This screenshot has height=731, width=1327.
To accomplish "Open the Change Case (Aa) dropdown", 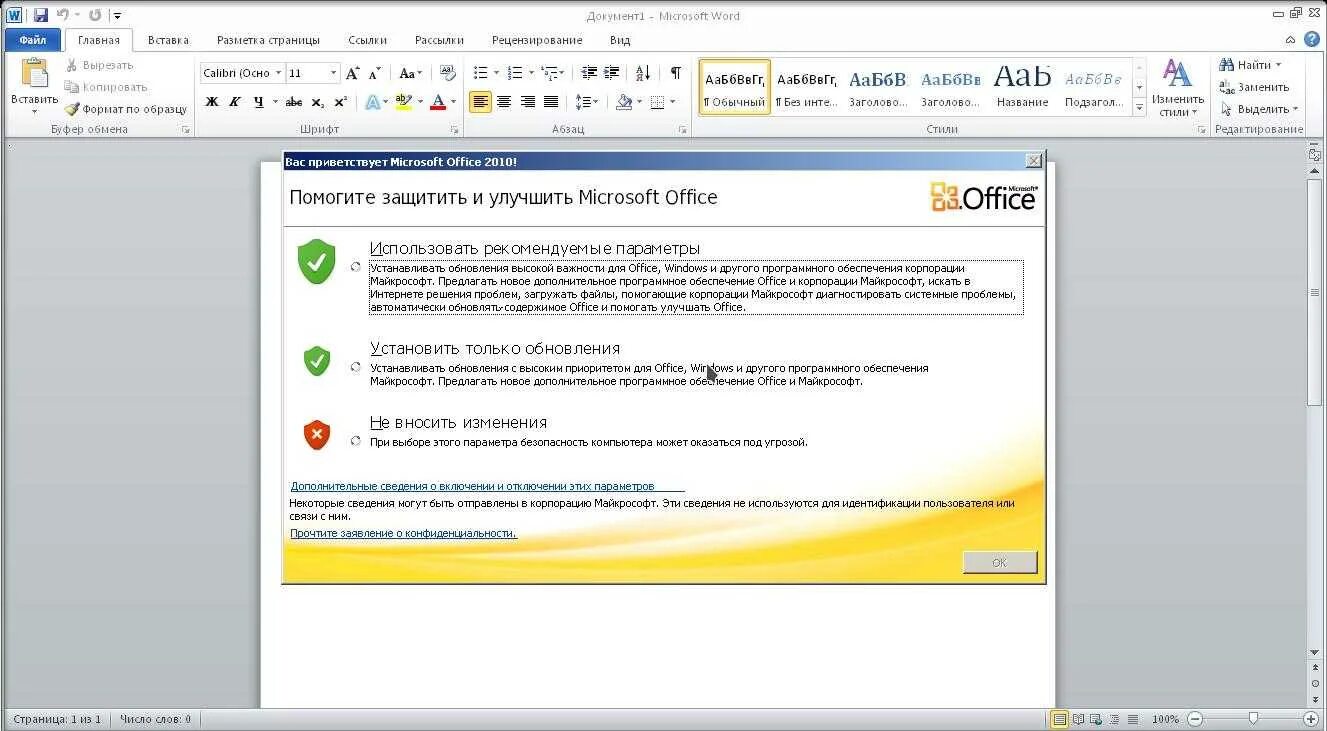I will coord(411,73).
